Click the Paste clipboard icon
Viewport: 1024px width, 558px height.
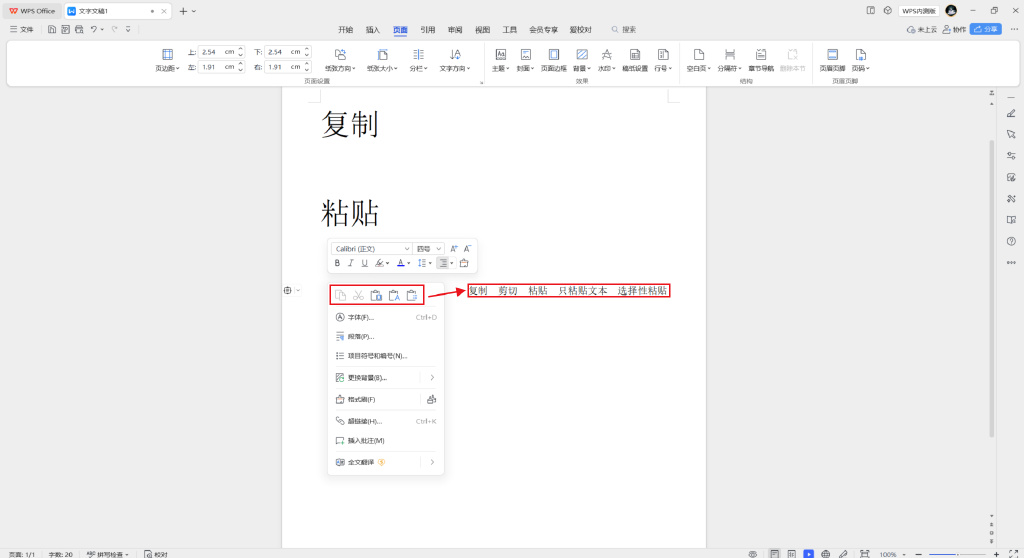coord(376,295)
